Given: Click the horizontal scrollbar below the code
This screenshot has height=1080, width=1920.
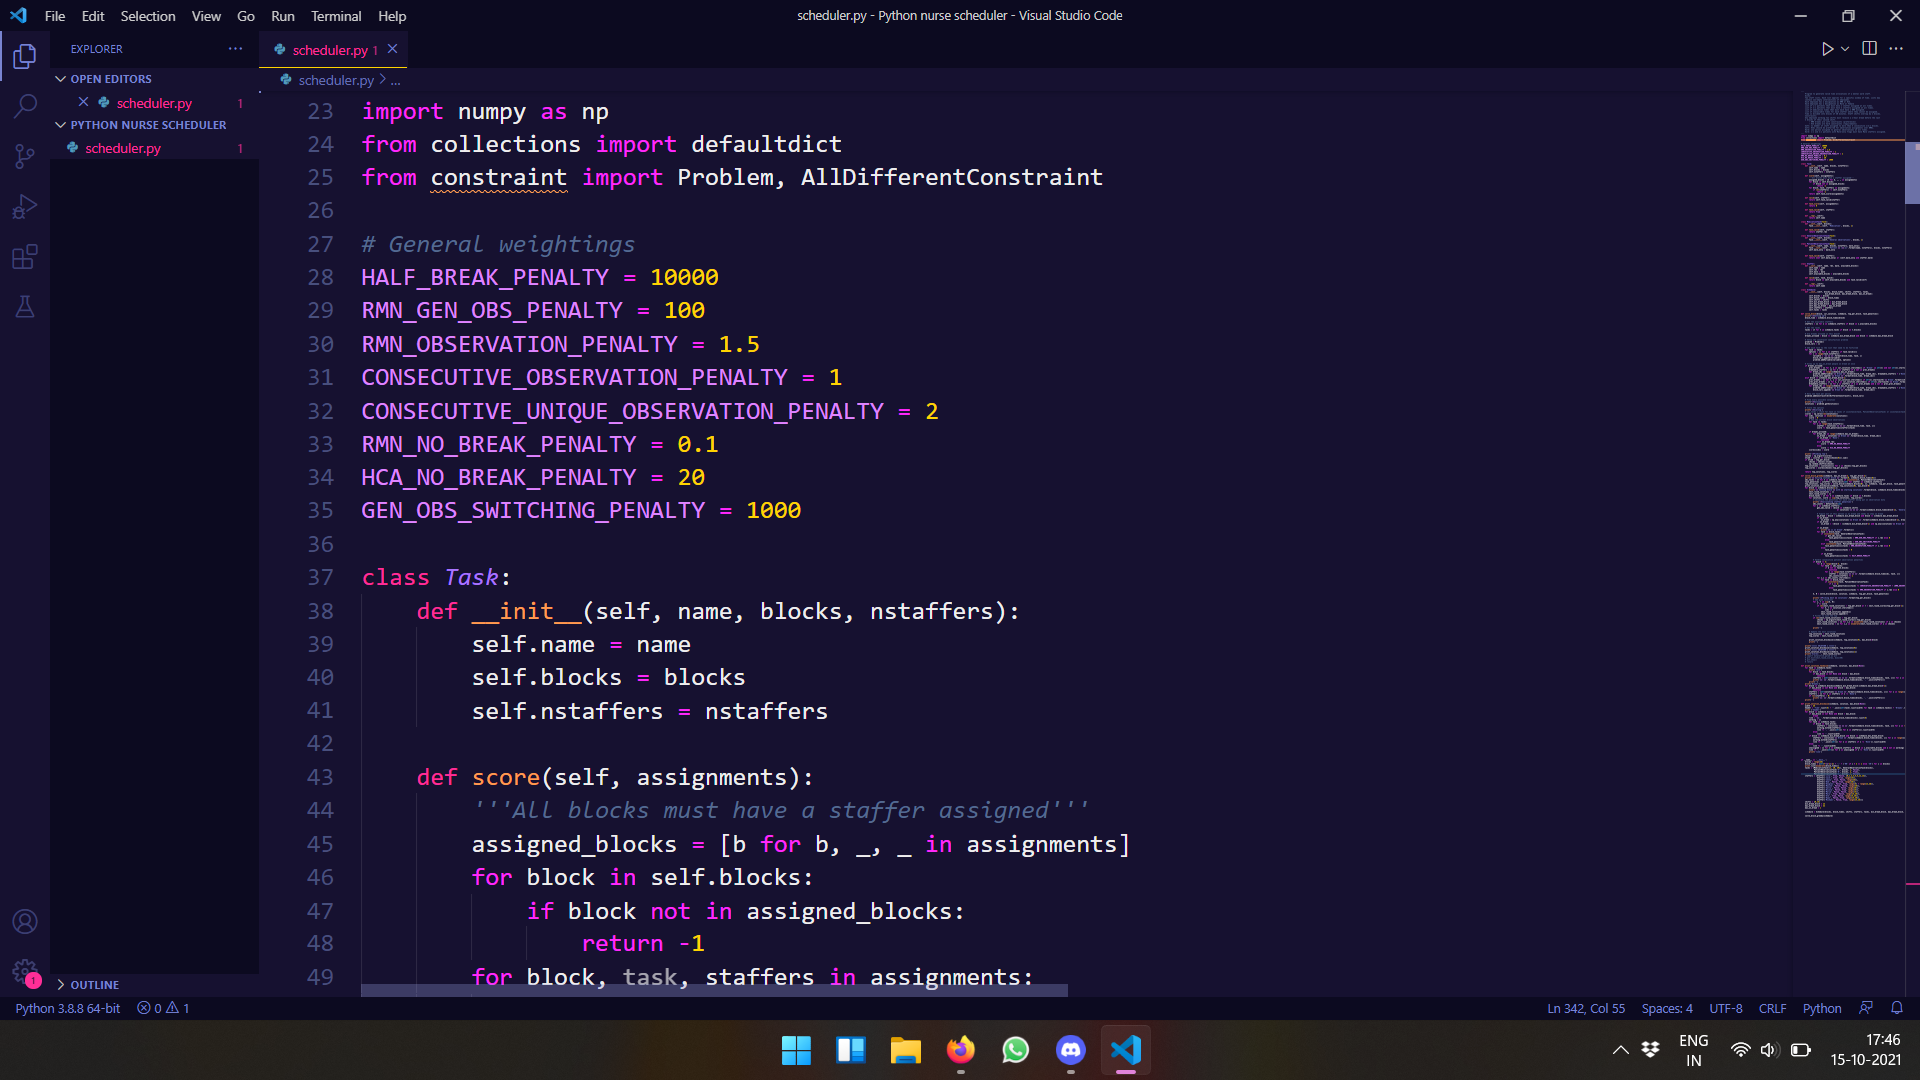Looking at the screenshot, I should click(x=714, y=990).
